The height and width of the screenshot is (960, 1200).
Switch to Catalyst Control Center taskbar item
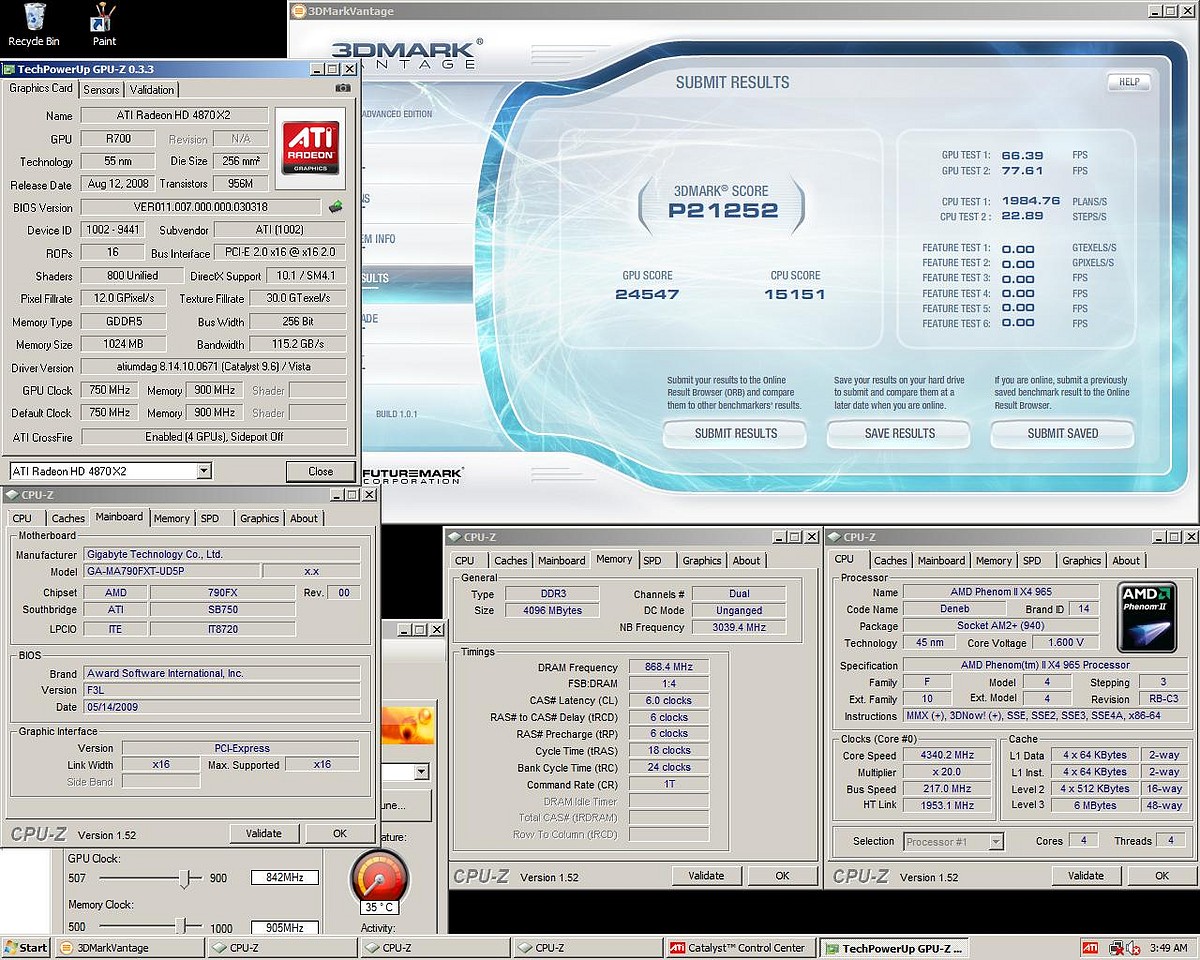coord(739,947)
